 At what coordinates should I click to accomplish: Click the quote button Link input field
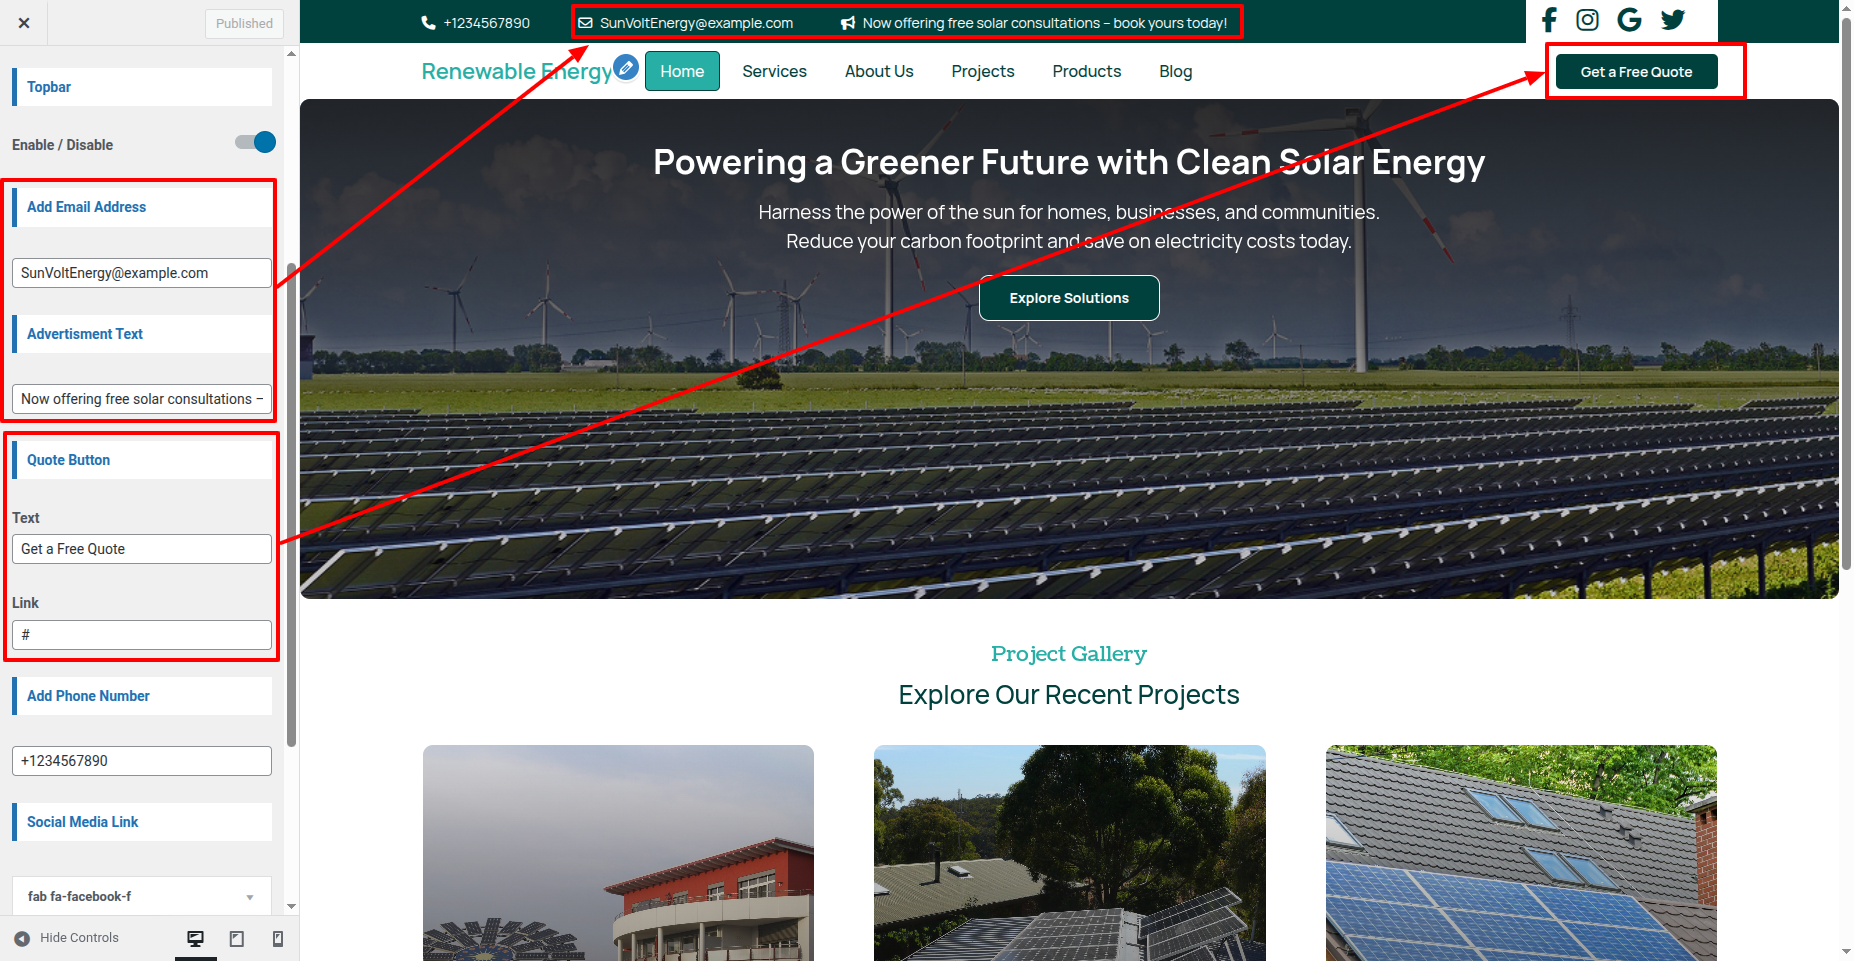[x=141, y=635]
